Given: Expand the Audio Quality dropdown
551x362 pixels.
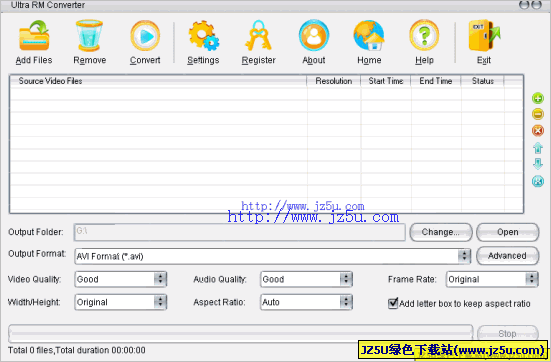Looking at the screenshot, I should point(346,279).
